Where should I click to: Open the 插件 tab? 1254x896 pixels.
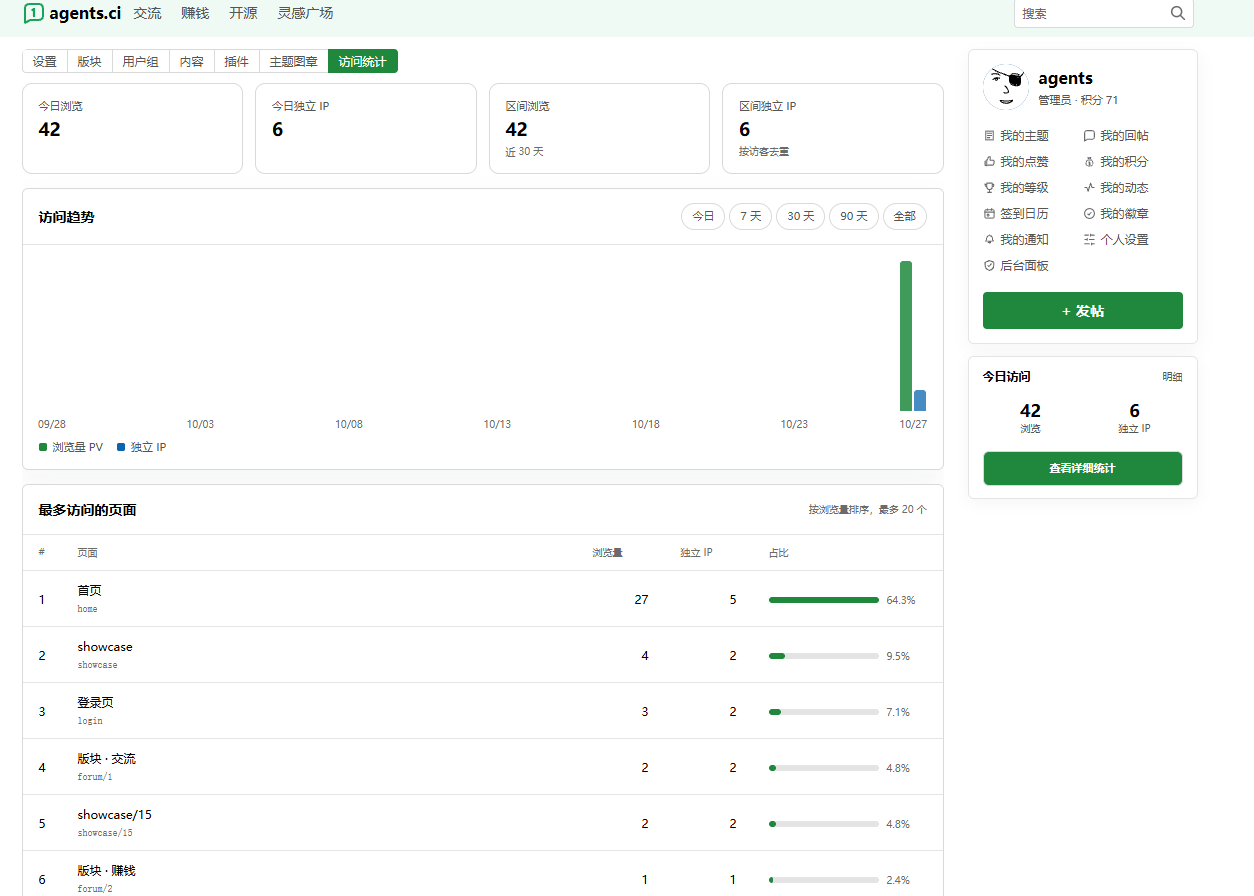[237, 61]
